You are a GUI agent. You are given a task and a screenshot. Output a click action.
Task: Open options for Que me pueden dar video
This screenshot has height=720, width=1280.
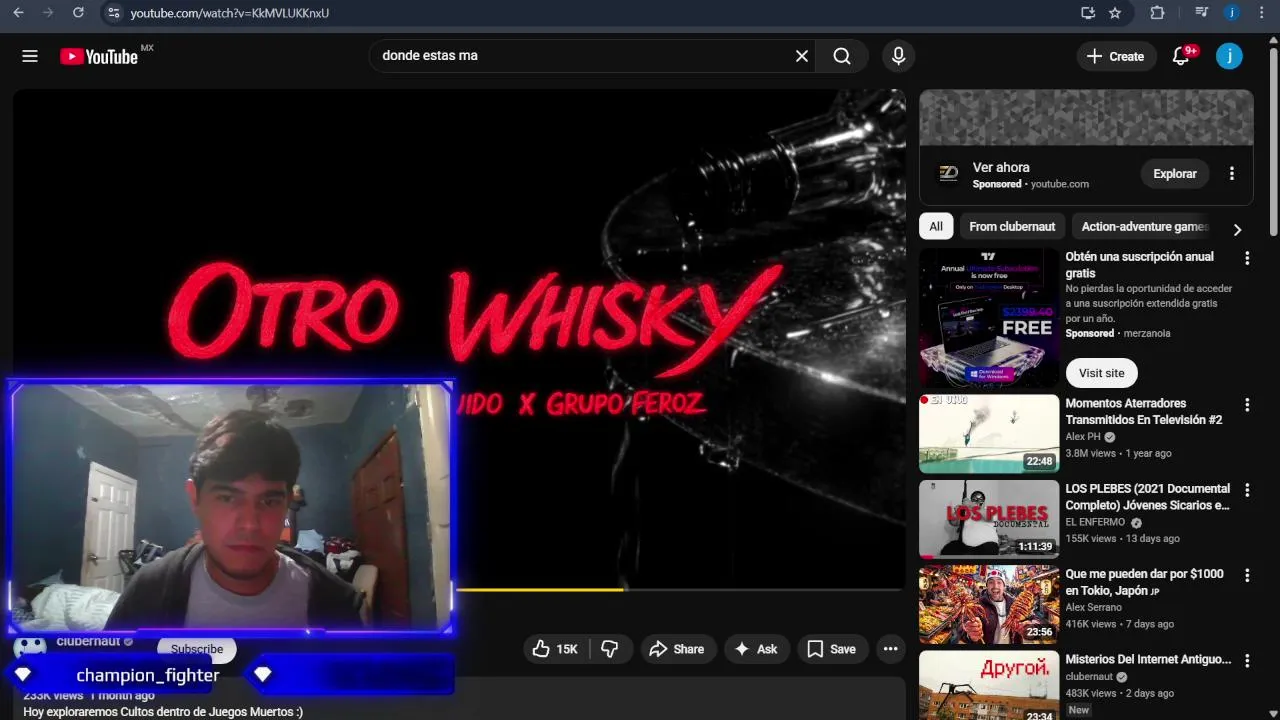[1247, 575]
